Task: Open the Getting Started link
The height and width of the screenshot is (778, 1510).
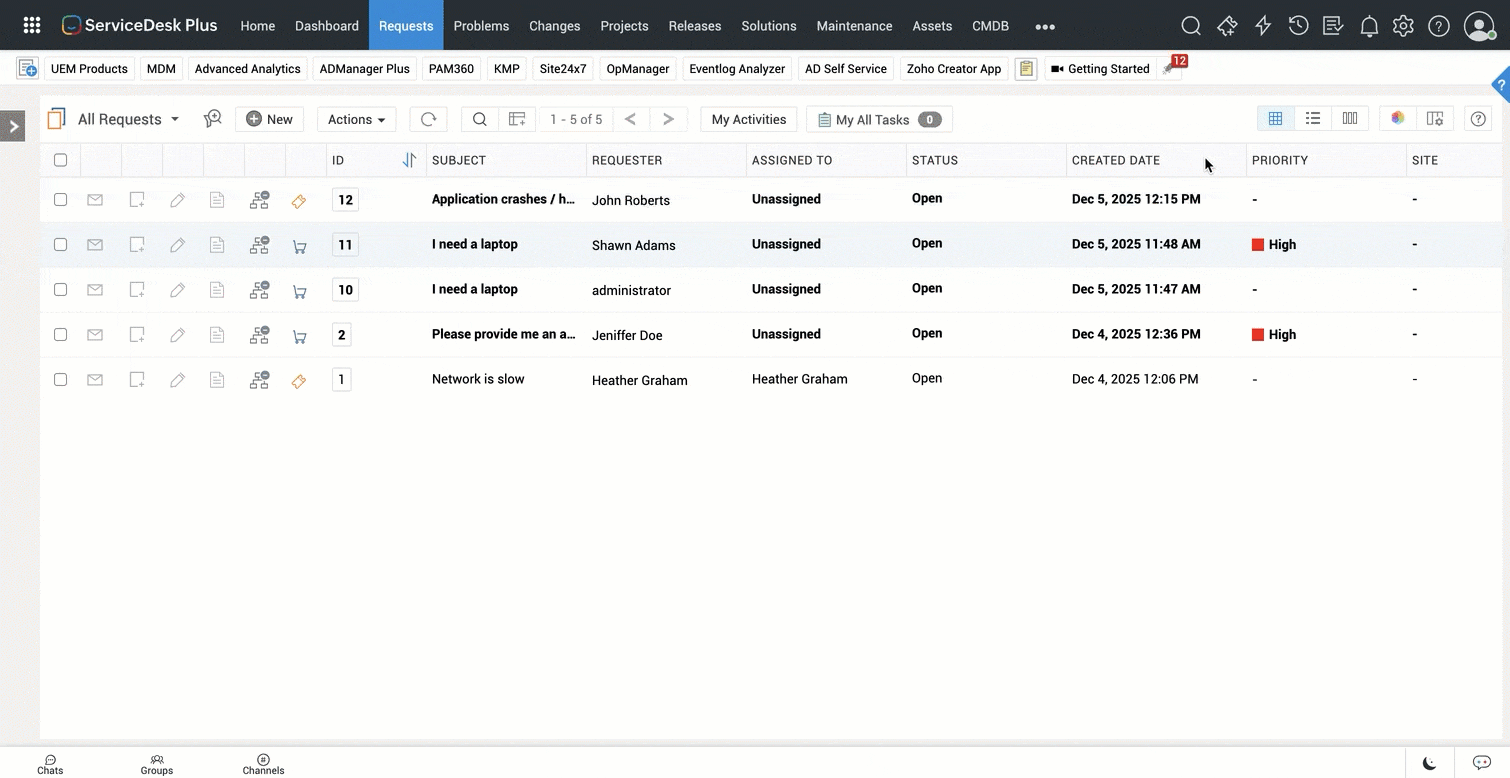Action: pyautogui.click(x=1100, y=69)
